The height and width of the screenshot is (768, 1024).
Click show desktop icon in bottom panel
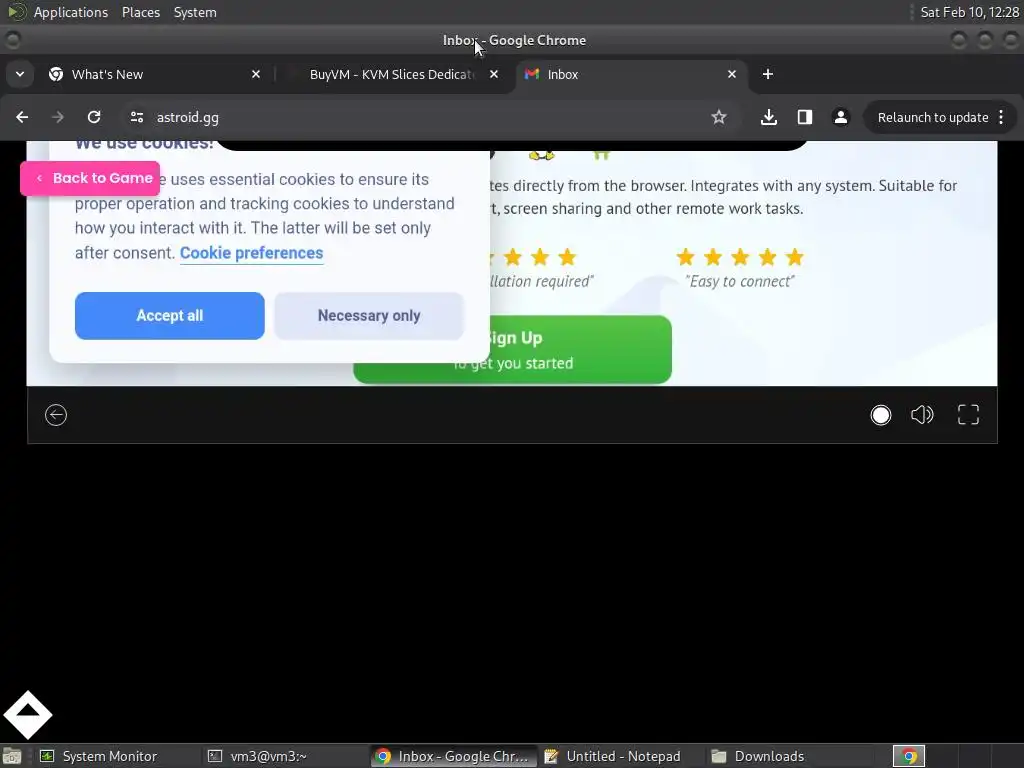(x=12, y=756)
